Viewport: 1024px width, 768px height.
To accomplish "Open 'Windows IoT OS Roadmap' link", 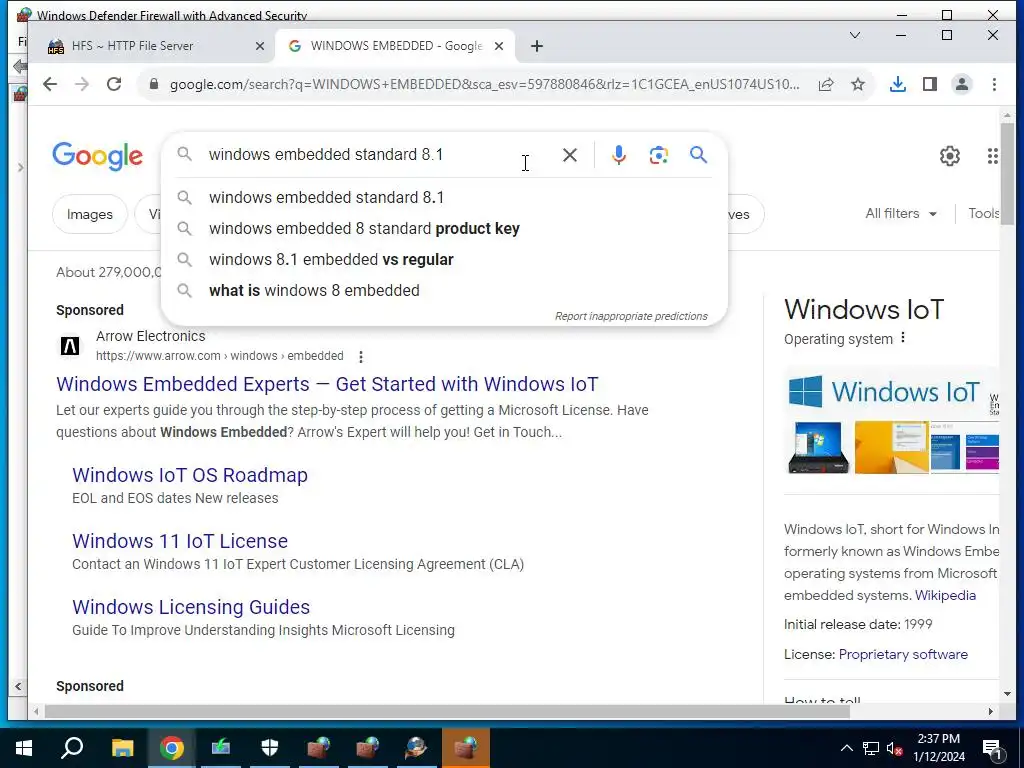I will point(189,475).
